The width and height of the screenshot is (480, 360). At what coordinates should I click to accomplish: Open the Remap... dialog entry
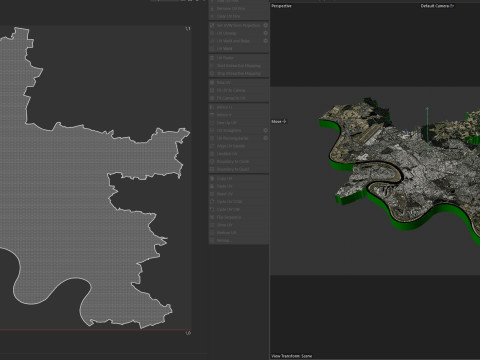pos(238,240)
